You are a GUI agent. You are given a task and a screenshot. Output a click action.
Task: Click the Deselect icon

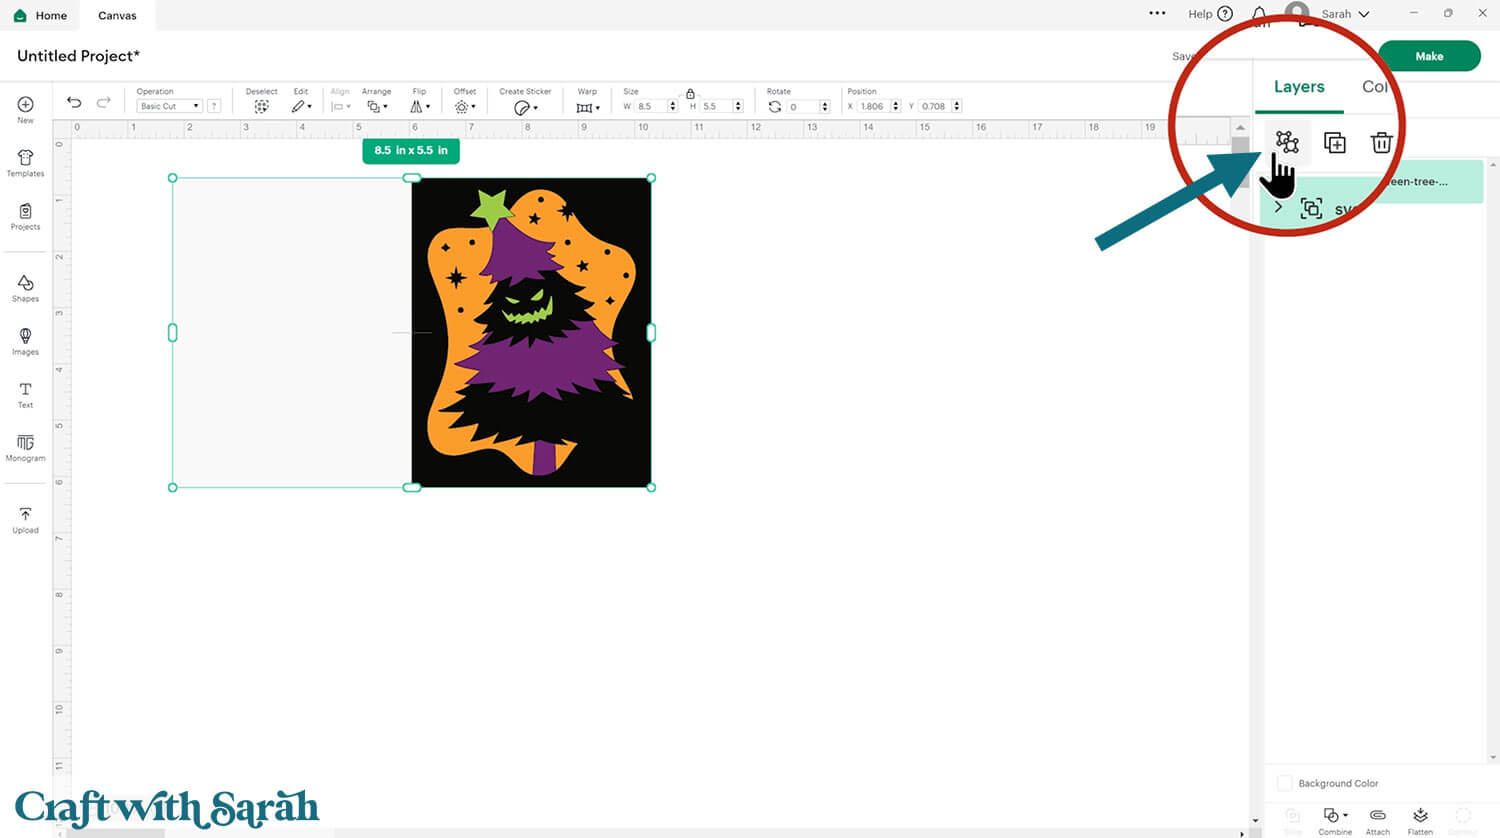coord(261,106)
